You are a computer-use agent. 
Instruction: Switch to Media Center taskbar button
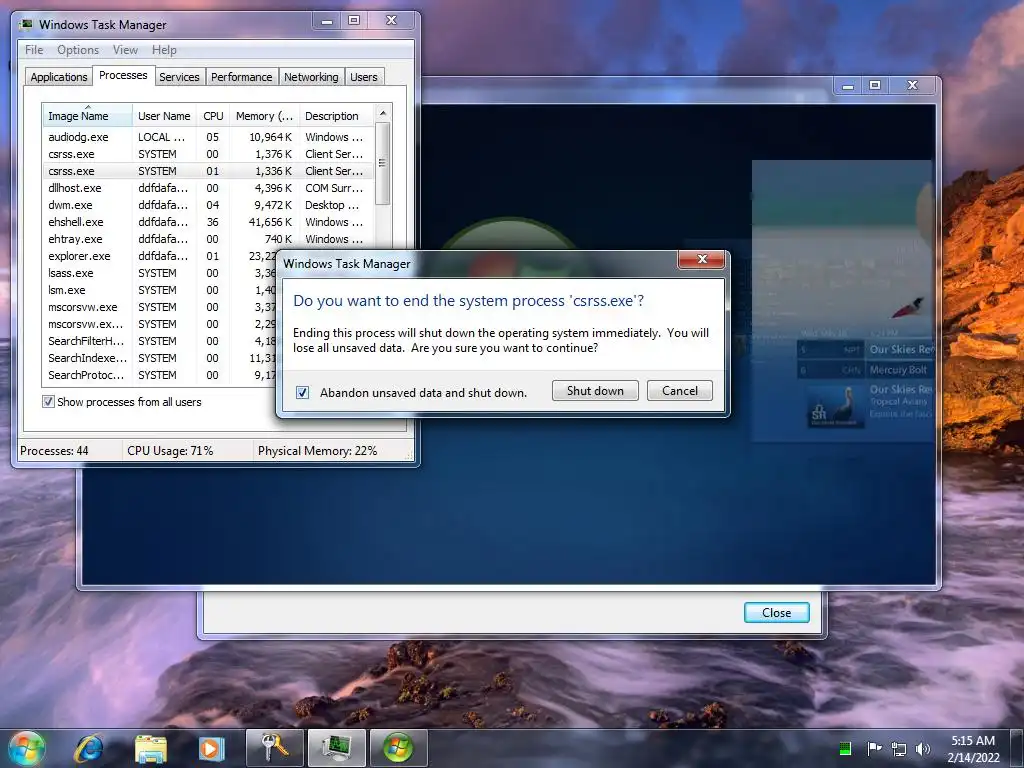[x=399, y=748]
